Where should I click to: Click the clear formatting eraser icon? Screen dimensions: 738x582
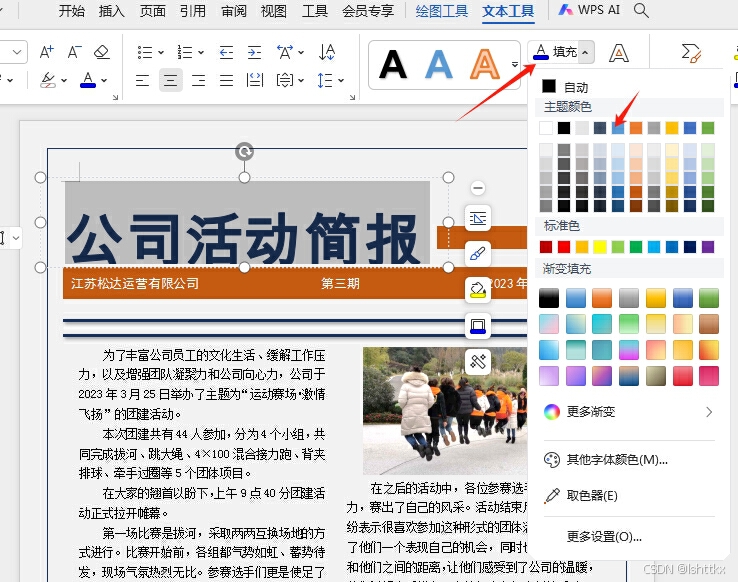(x=102, y=52)
